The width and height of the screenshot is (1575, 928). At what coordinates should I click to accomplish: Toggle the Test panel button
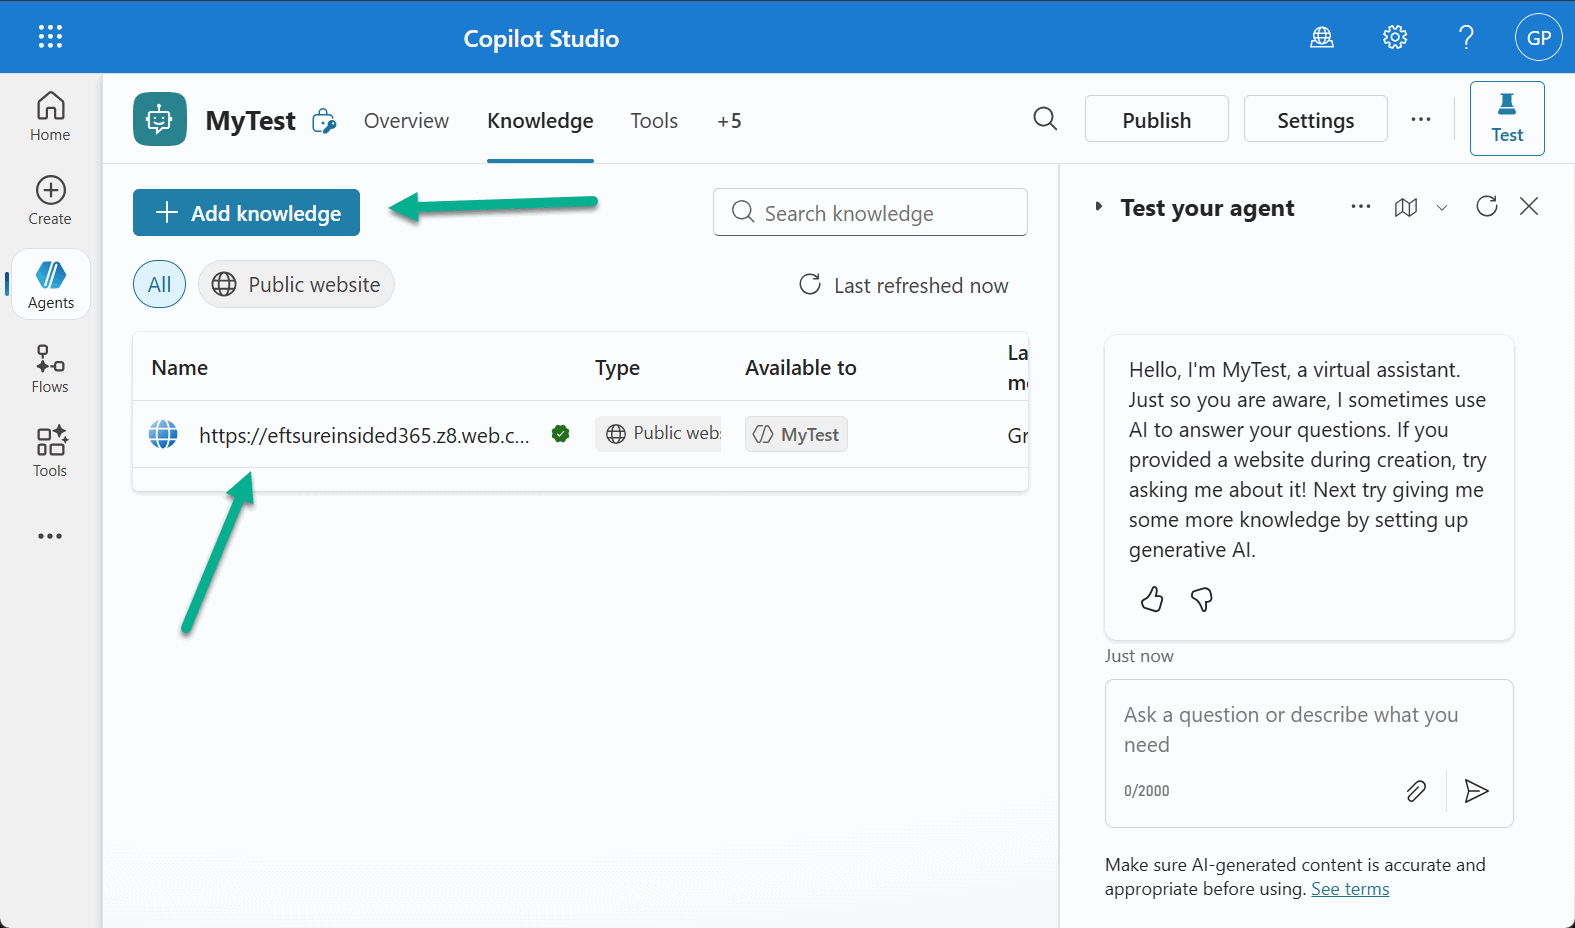tap(1507, 118)
